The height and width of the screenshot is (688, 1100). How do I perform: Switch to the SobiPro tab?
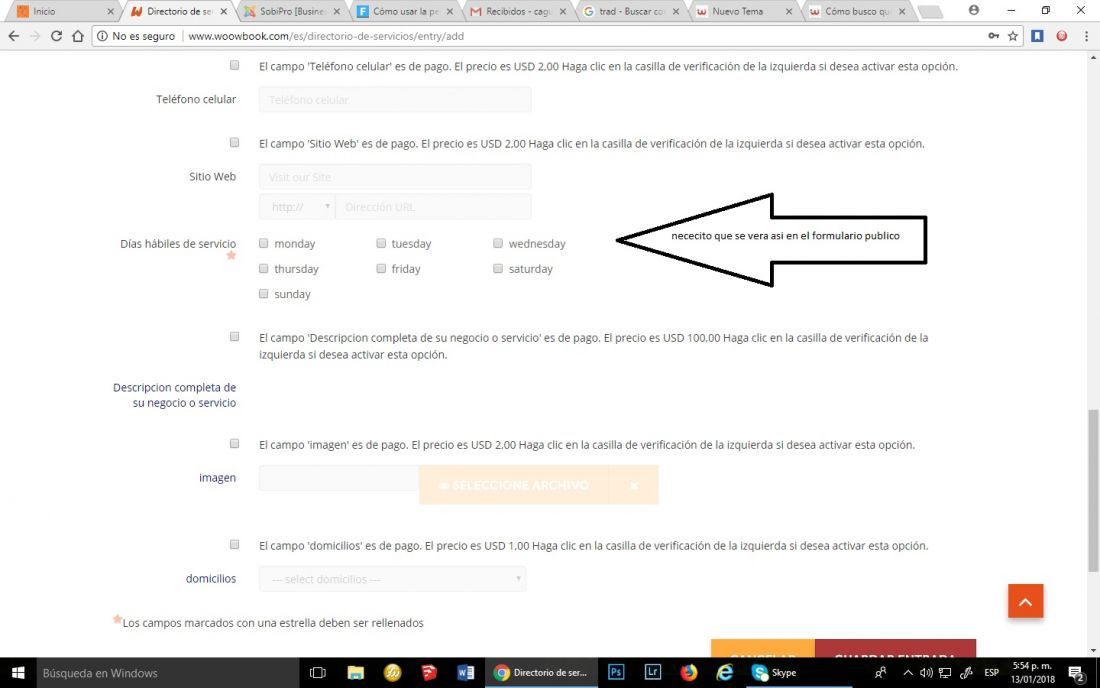point(290,11)
